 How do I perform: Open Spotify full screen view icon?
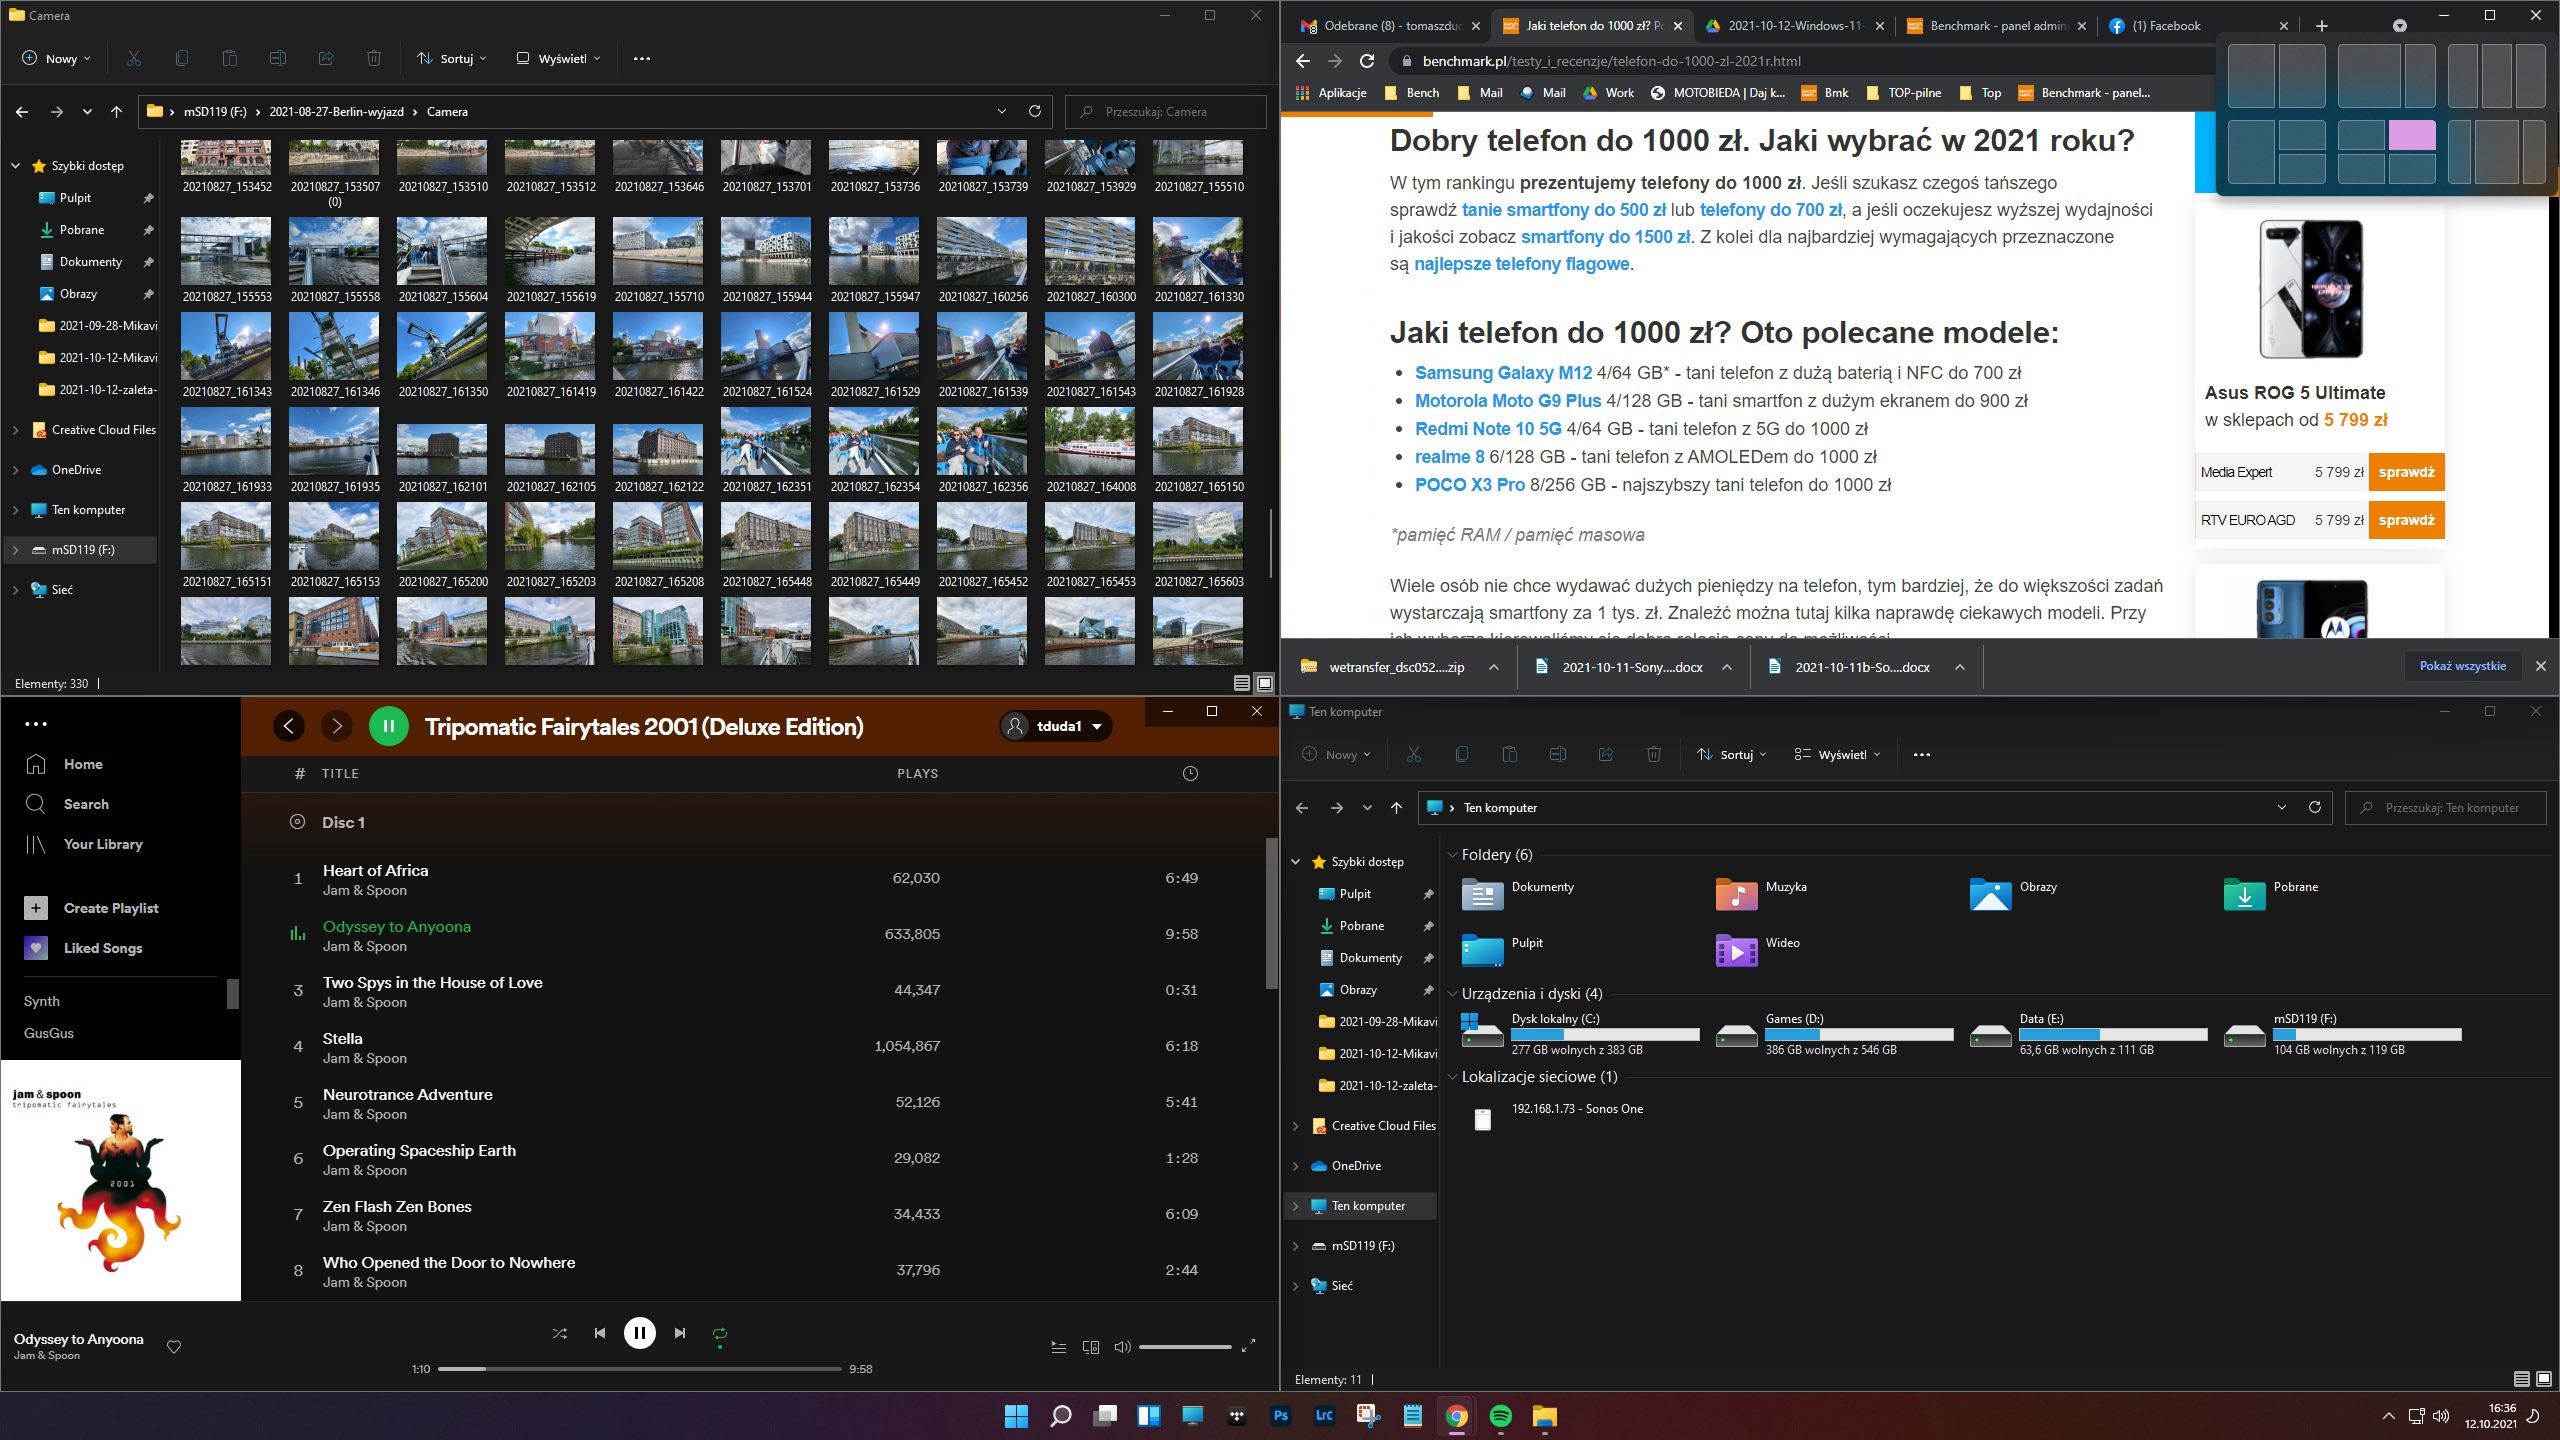(1248, 1346)
